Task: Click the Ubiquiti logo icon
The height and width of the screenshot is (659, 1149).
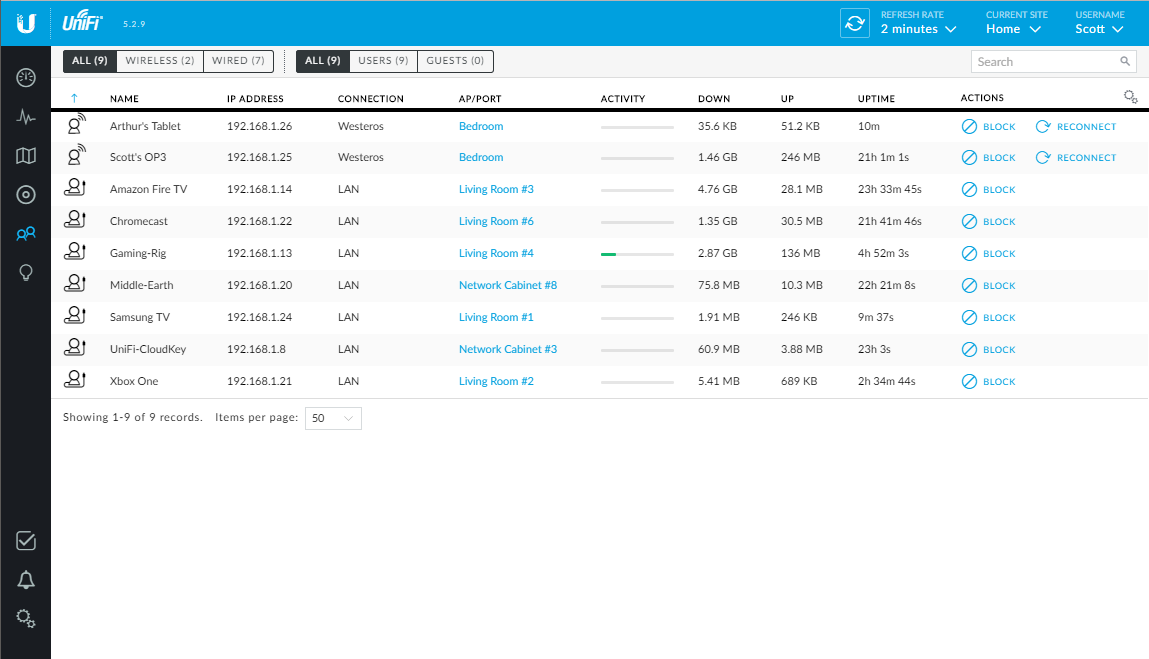Action: click(x=26, y=23)
